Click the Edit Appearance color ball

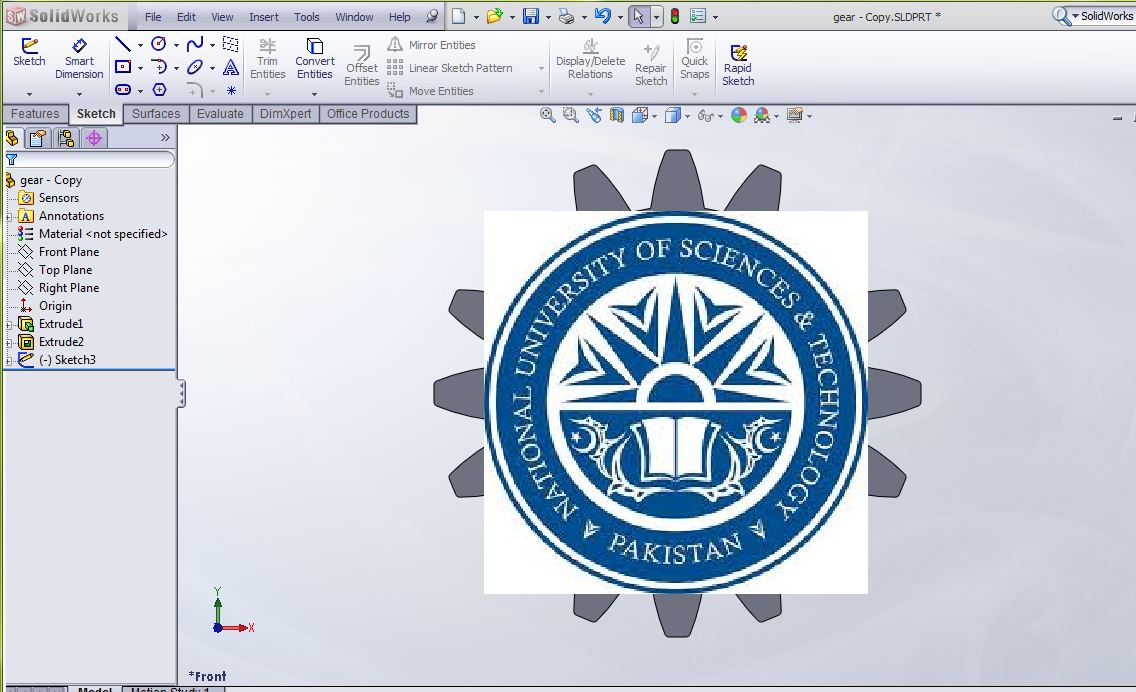tap(738, 114)
